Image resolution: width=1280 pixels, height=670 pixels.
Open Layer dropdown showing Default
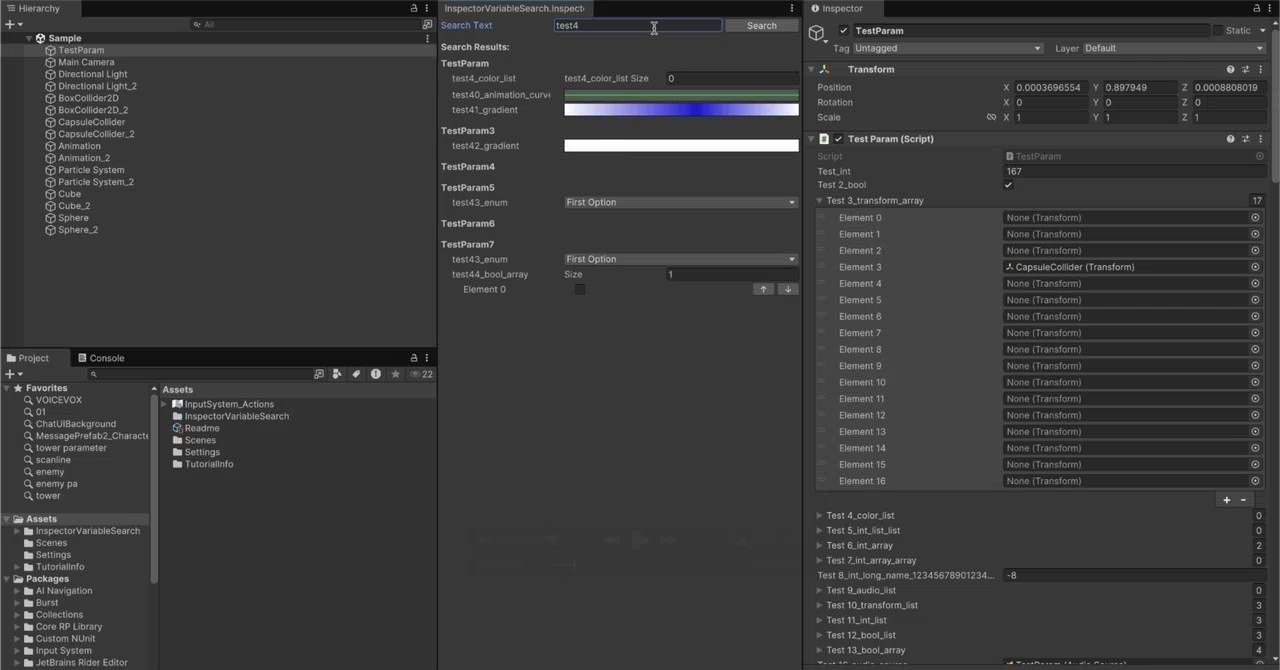coord(1174,48)
